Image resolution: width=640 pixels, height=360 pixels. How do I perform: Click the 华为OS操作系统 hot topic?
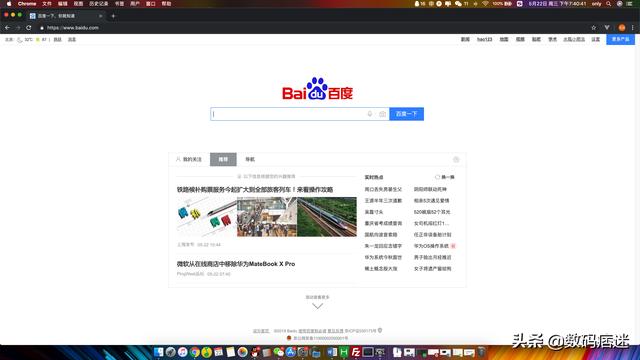(x=431, y=246)
